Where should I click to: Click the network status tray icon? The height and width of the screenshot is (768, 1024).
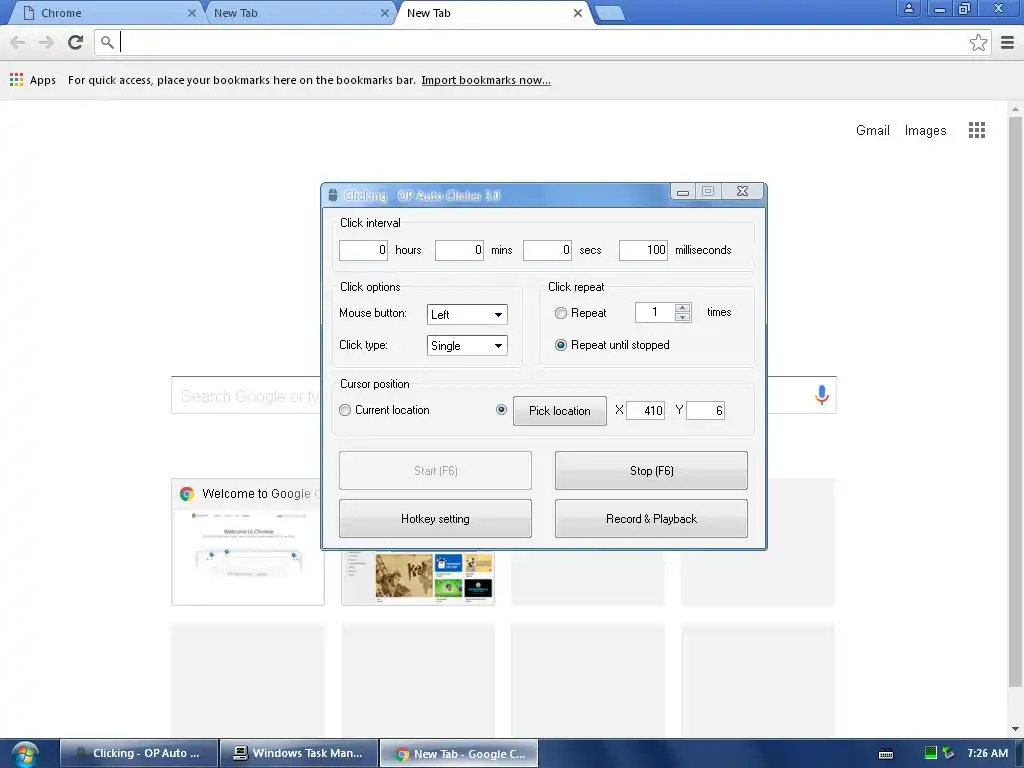(948, 752)
